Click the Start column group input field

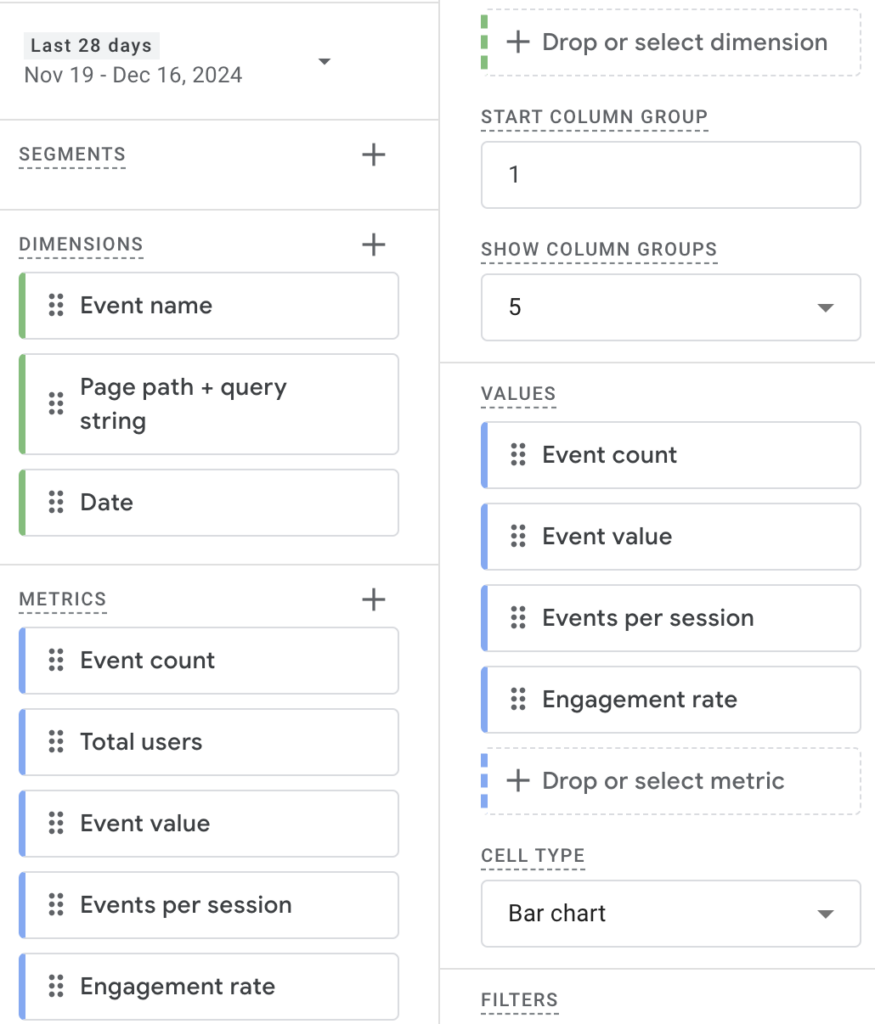coord(670,174)
